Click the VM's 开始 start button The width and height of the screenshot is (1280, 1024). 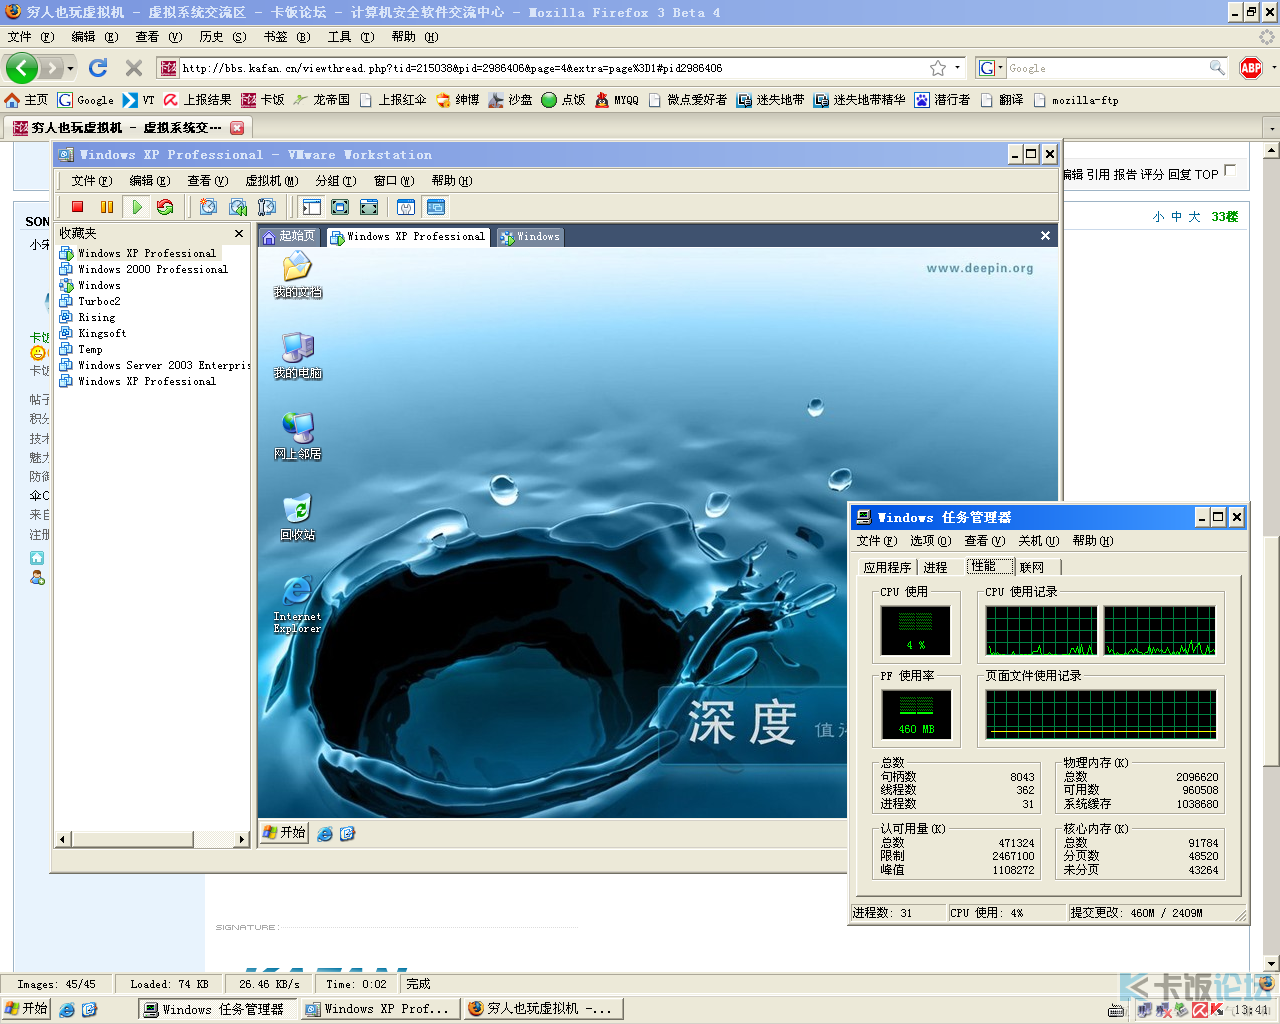click(x=284, y=832)
